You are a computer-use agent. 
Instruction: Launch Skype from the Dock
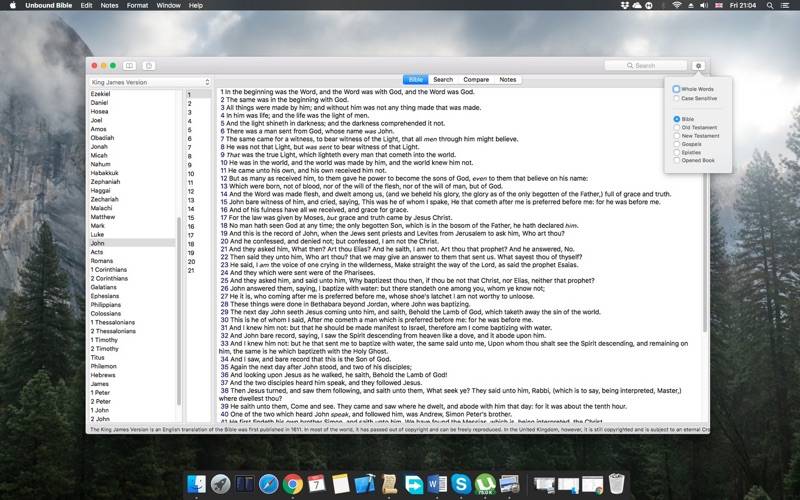pos(461,484)
